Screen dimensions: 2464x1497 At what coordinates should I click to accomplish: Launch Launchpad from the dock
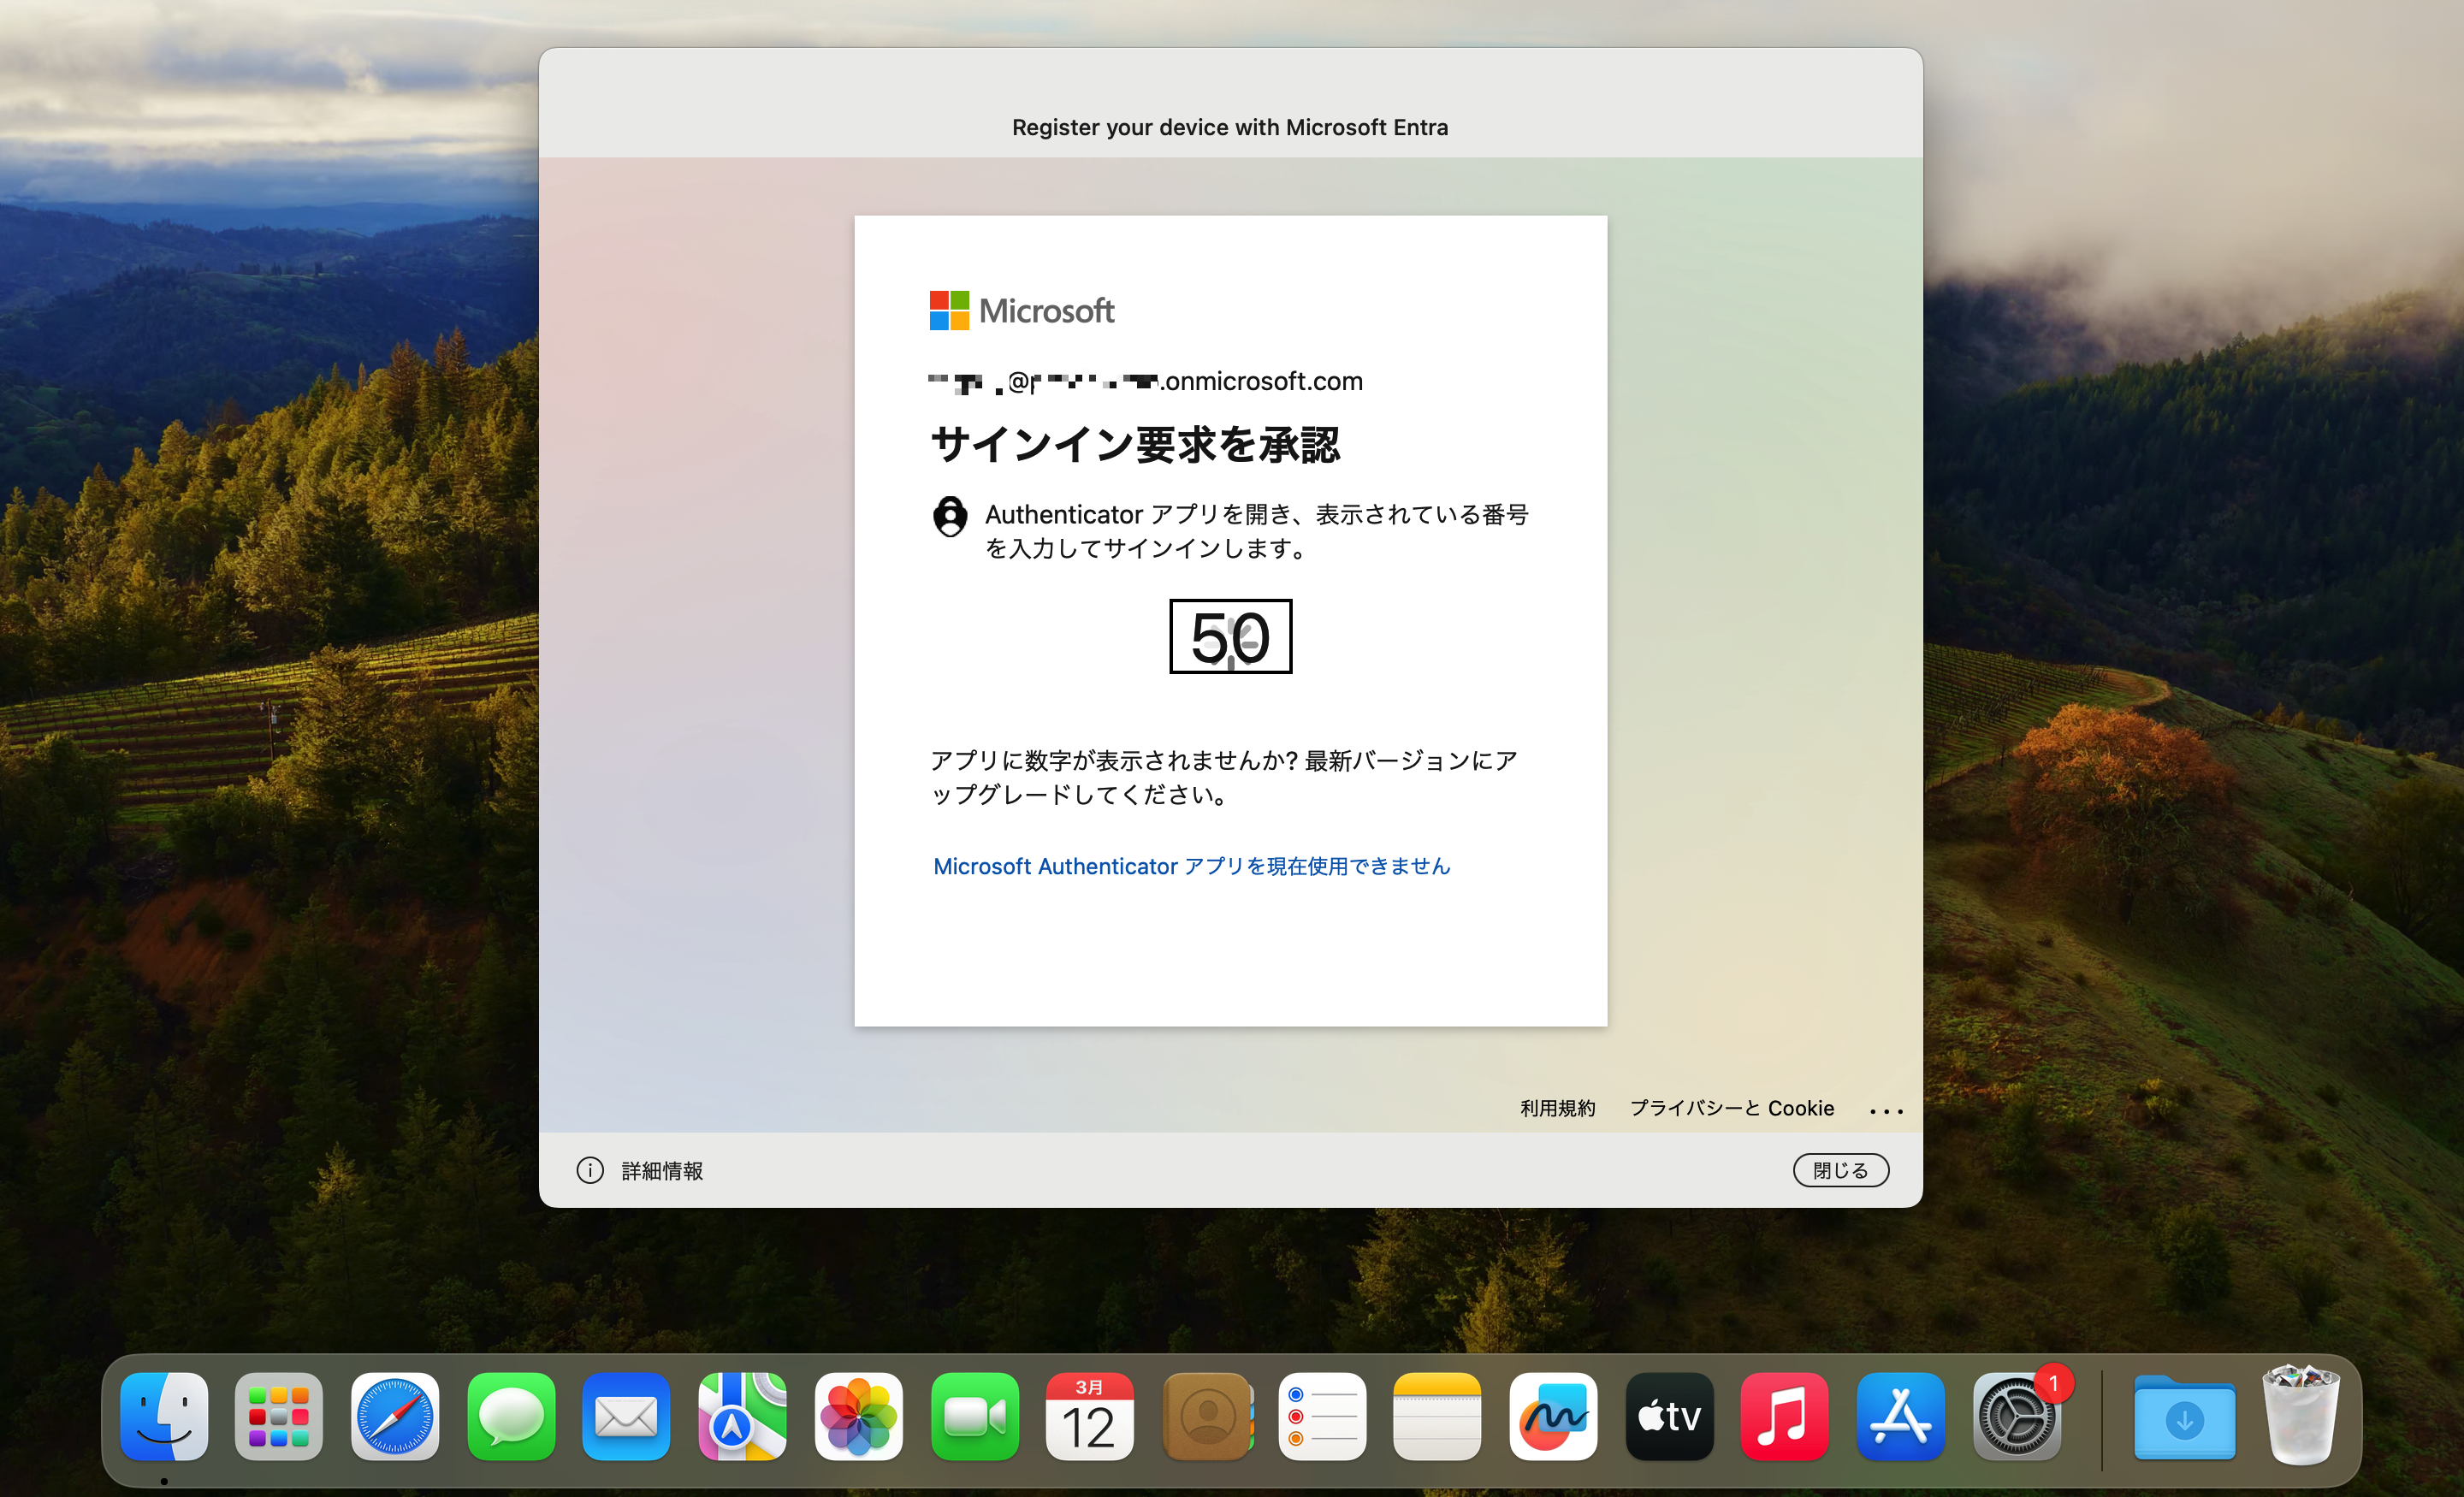click(x=279, y=1416)
